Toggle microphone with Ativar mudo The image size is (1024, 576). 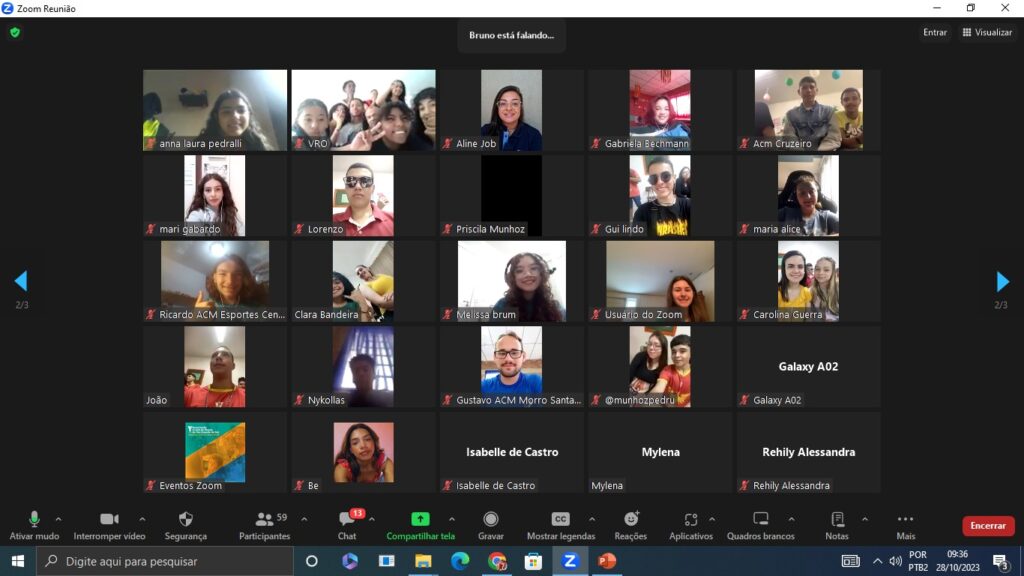pos(34,520)
